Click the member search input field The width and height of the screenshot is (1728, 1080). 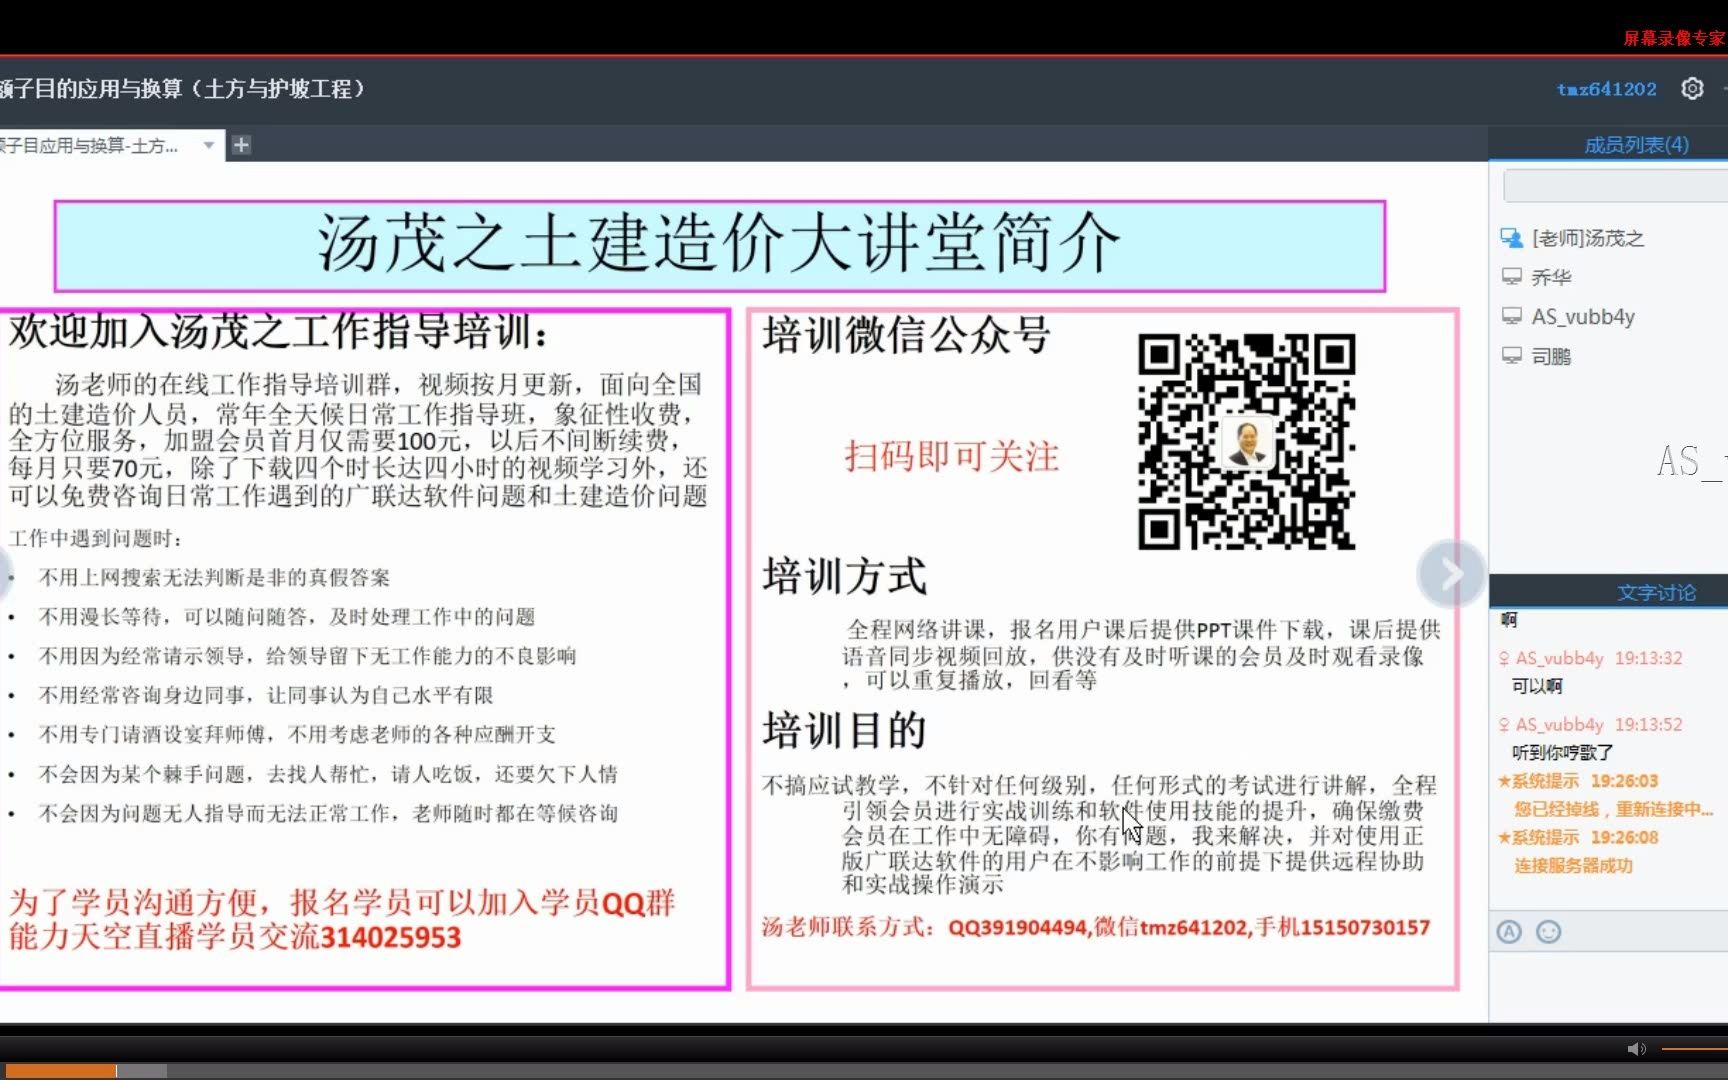click(x=1615, y=186)
